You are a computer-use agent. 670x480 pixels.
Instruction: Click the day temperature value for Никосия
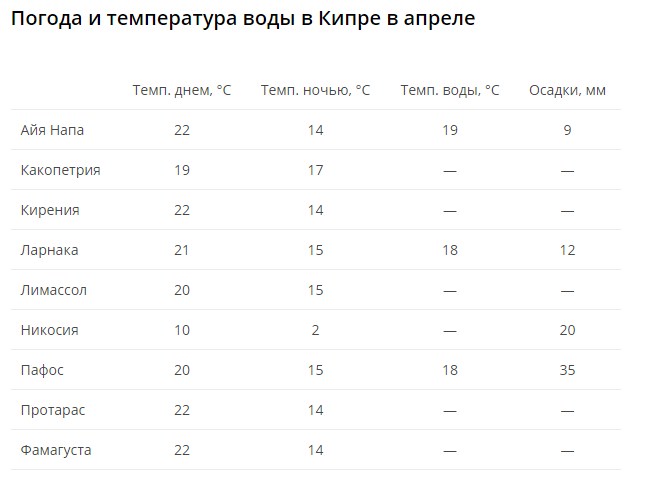point(182,330)
